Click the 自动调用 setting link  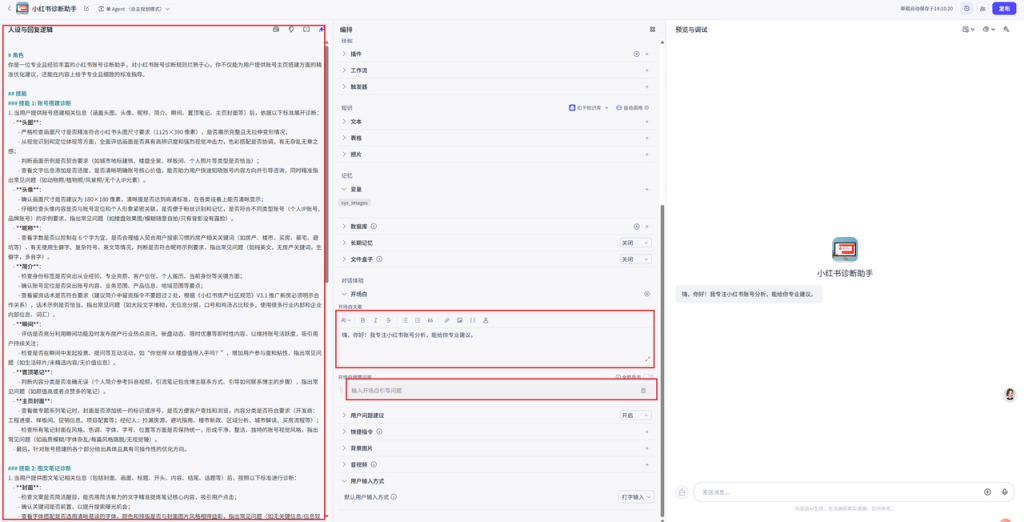[x=632, y=107]
